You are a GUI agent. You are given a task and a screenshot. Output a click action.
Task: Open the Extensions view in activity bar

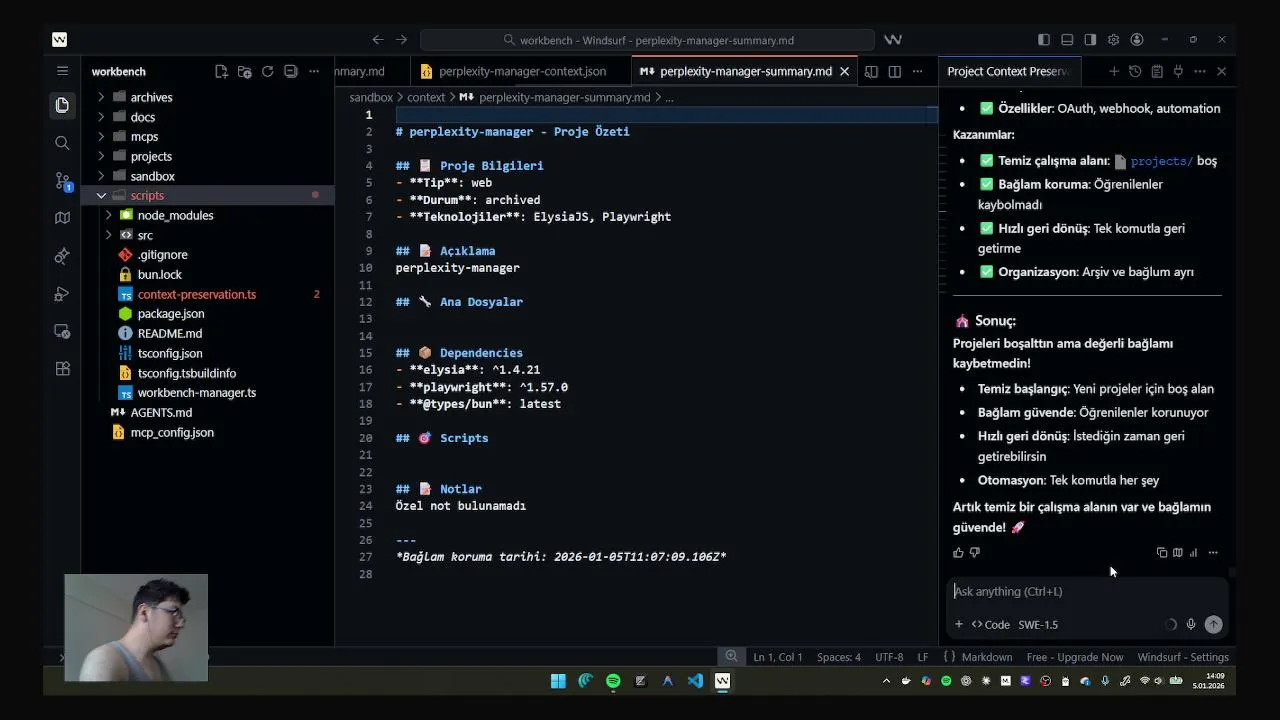(x=62, y=369)
